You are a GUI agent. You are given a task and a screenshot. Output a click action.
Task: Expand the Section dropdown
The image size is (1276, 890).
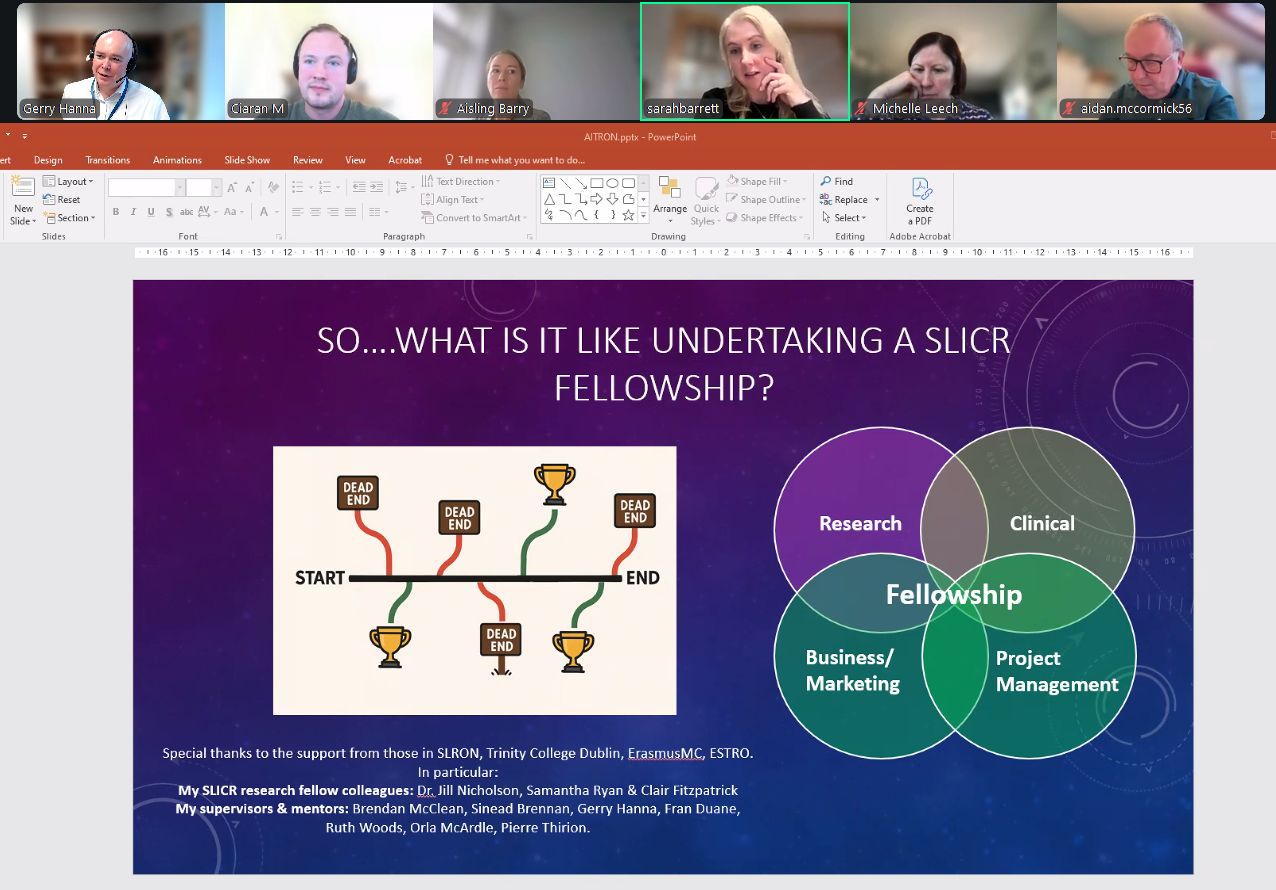pyautogui.click(x=70, y=218)
